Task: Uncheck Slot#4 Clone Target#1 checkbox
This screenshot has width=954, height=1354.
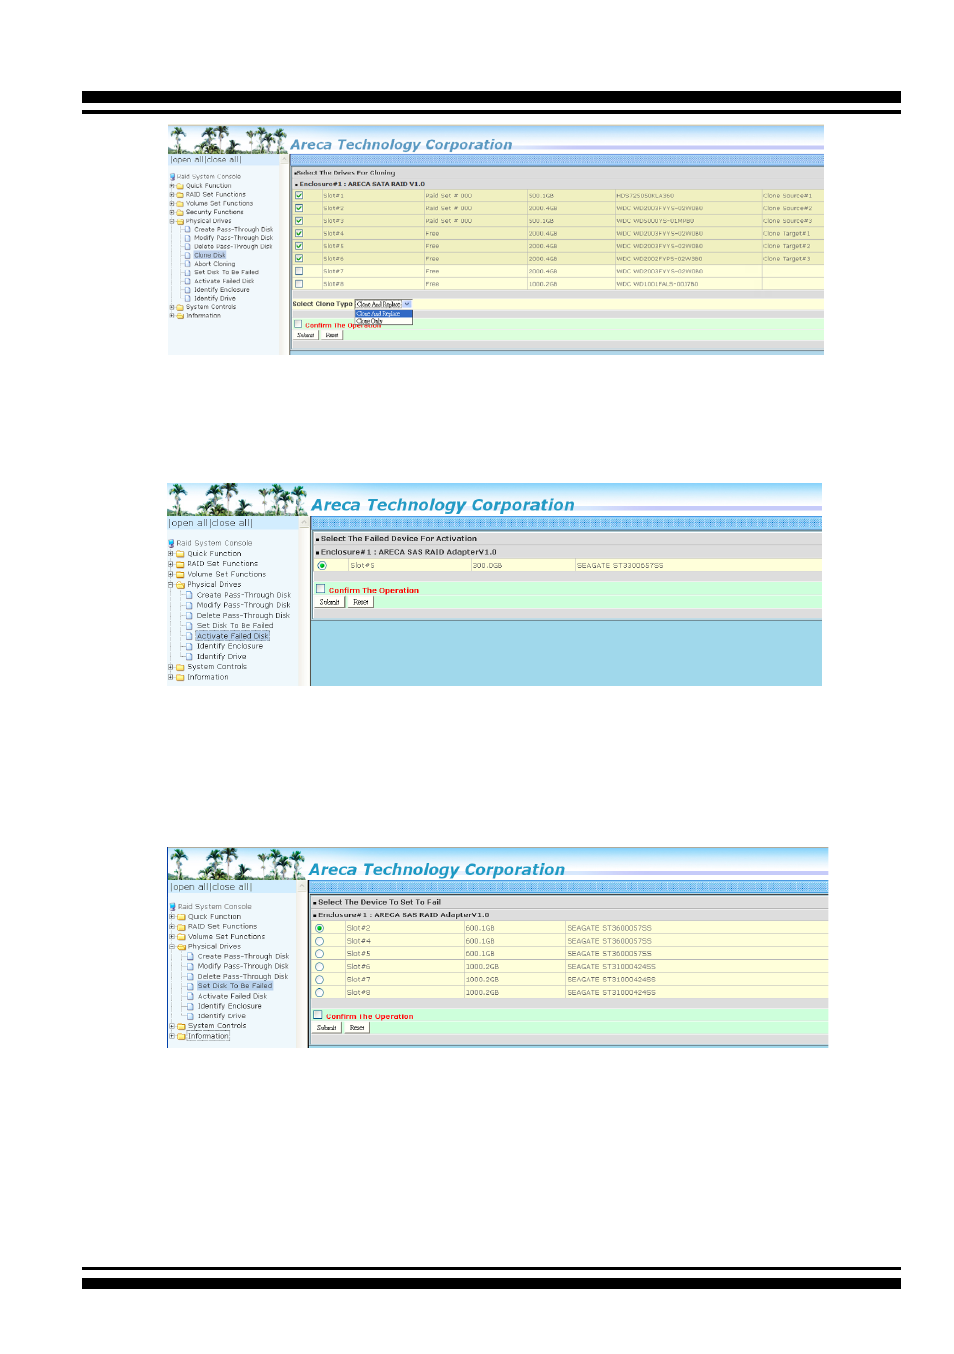Action: (299, 233)
